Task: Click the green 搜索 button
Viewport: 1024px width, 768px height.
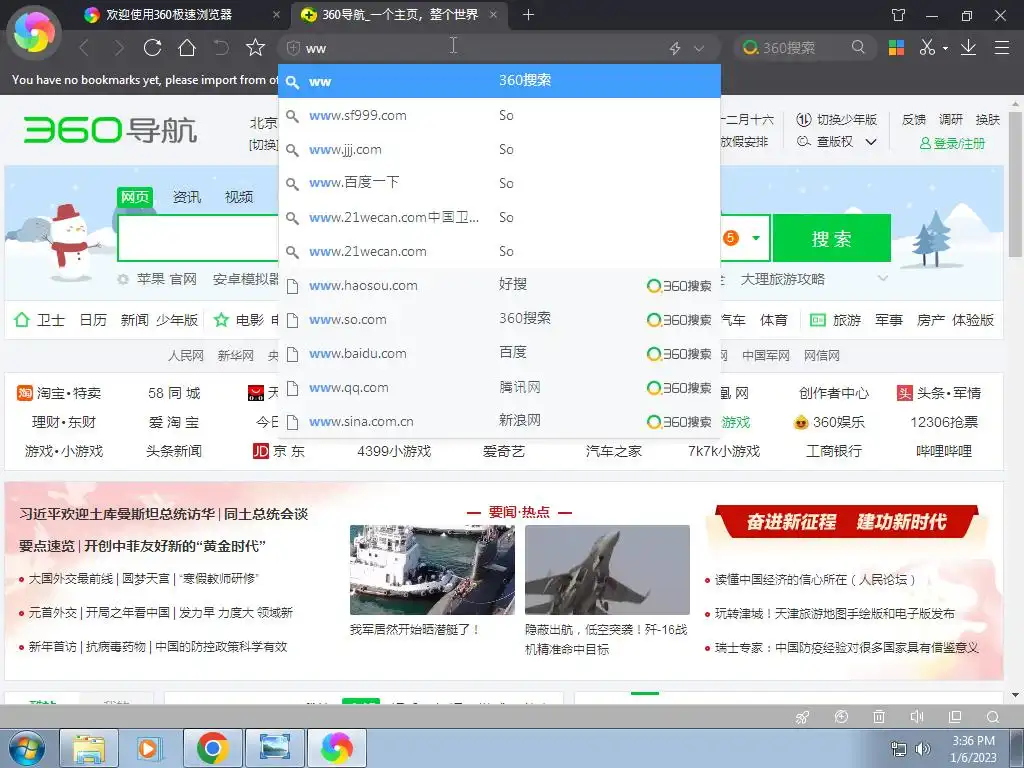Action: 831,238
